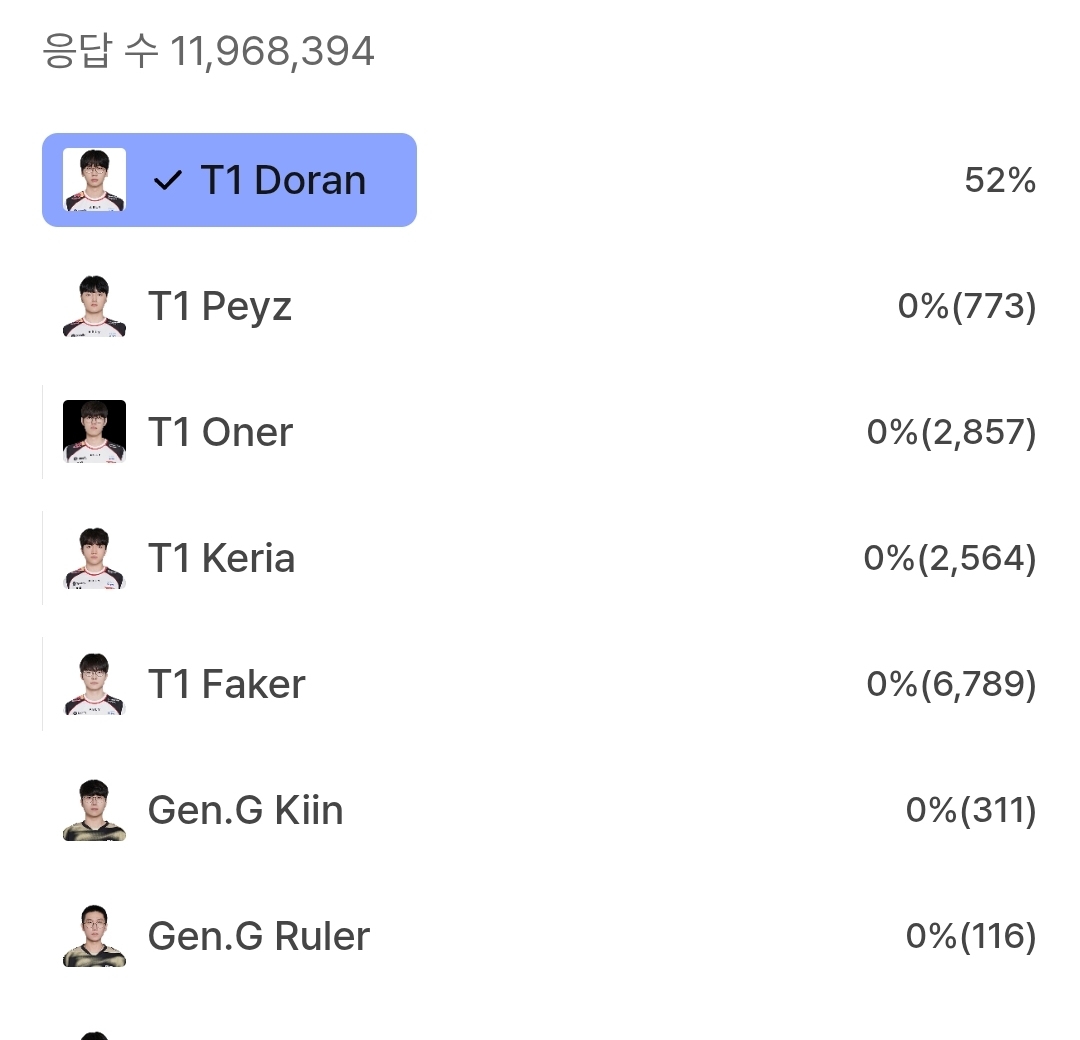Vote for T1 Faker

226,684
